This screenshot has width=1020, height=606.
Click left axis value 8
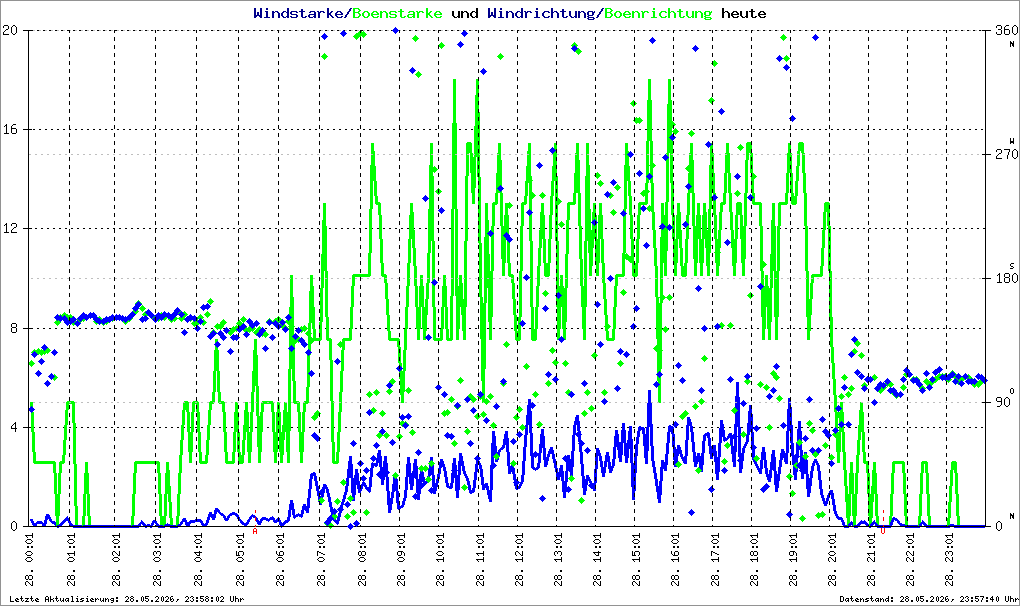coord(14,328)
